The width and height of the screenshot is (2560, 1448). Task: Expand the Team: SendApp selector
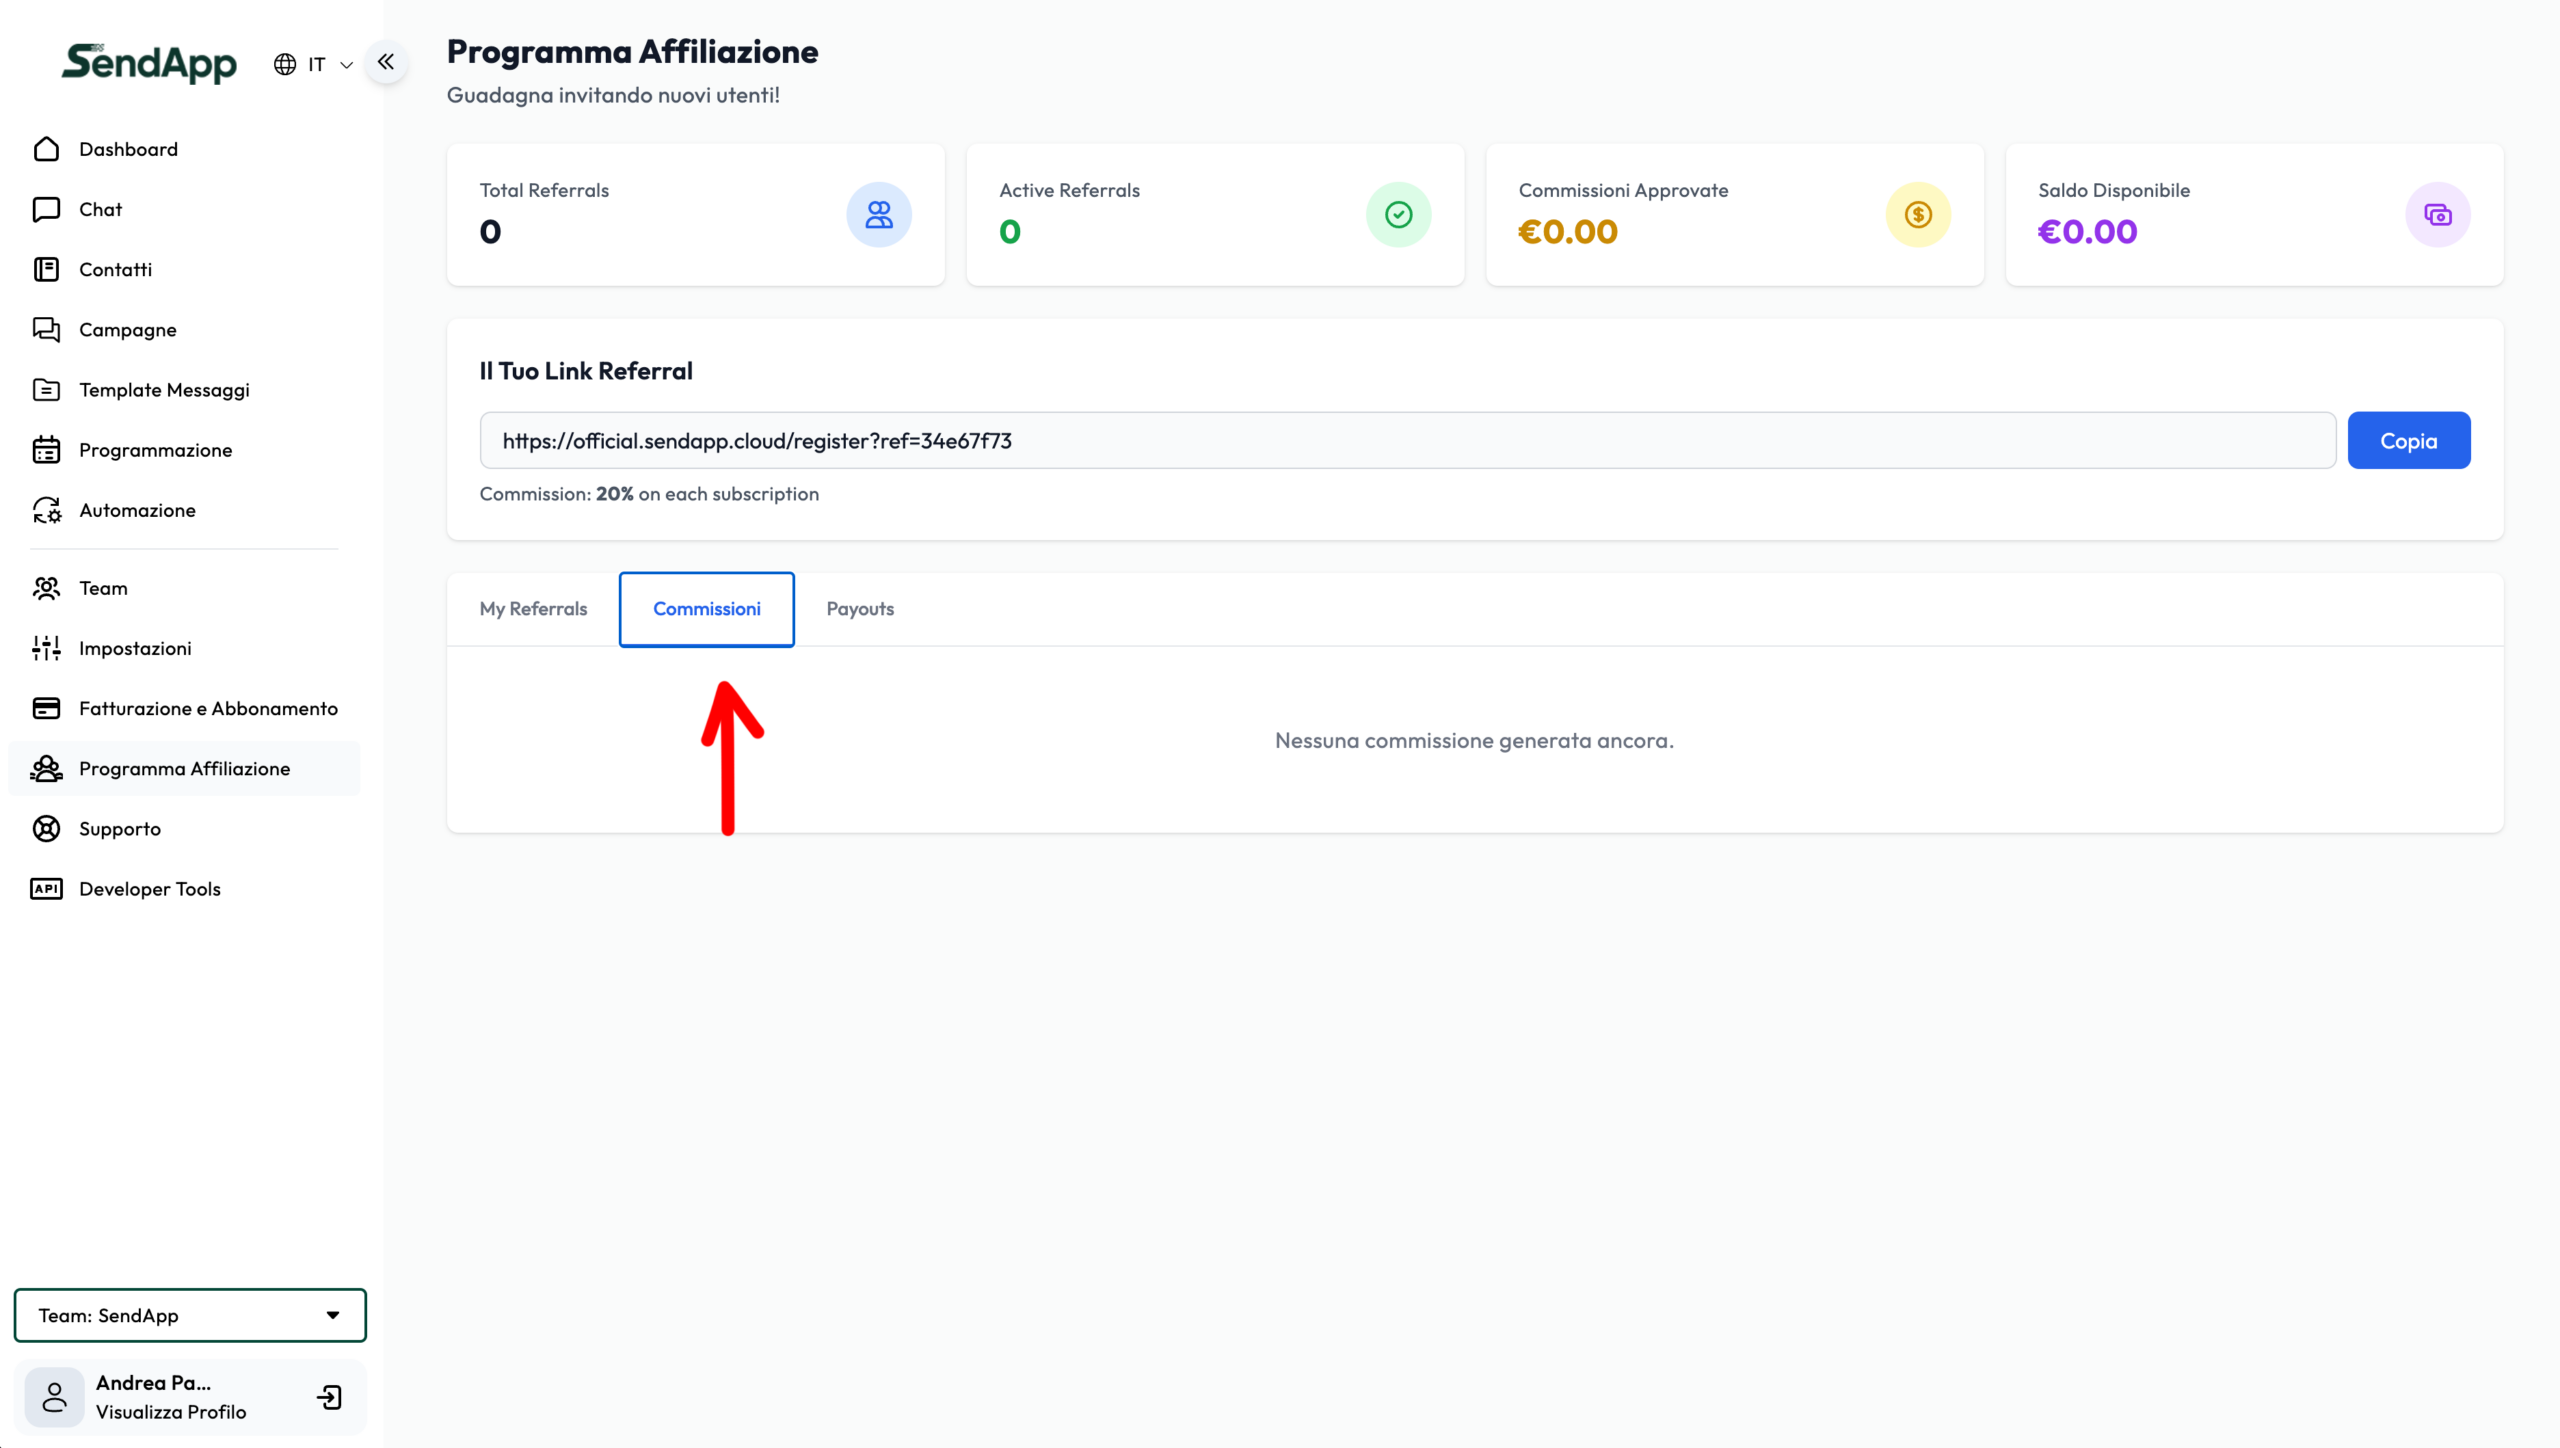click(190, 1315)
